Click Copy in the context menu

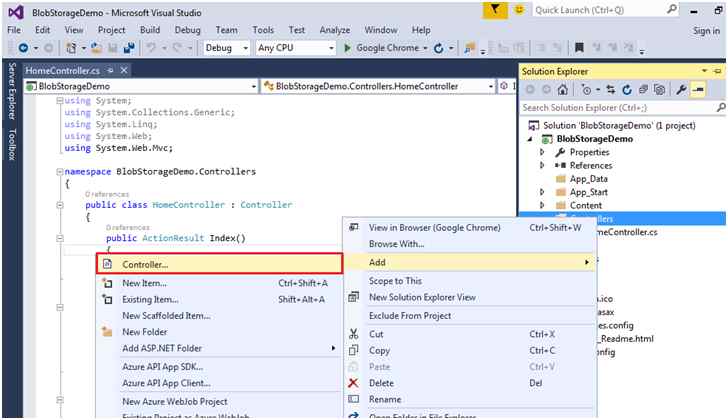click(470, 350)
